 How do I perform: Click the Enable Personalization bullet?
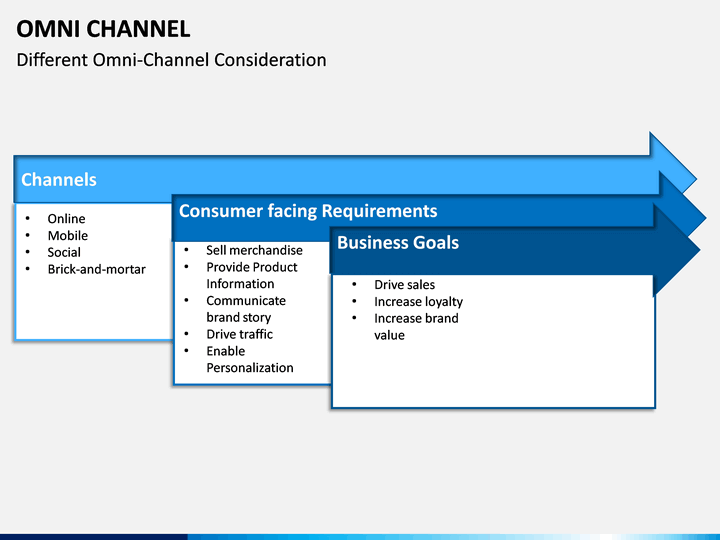250,359
